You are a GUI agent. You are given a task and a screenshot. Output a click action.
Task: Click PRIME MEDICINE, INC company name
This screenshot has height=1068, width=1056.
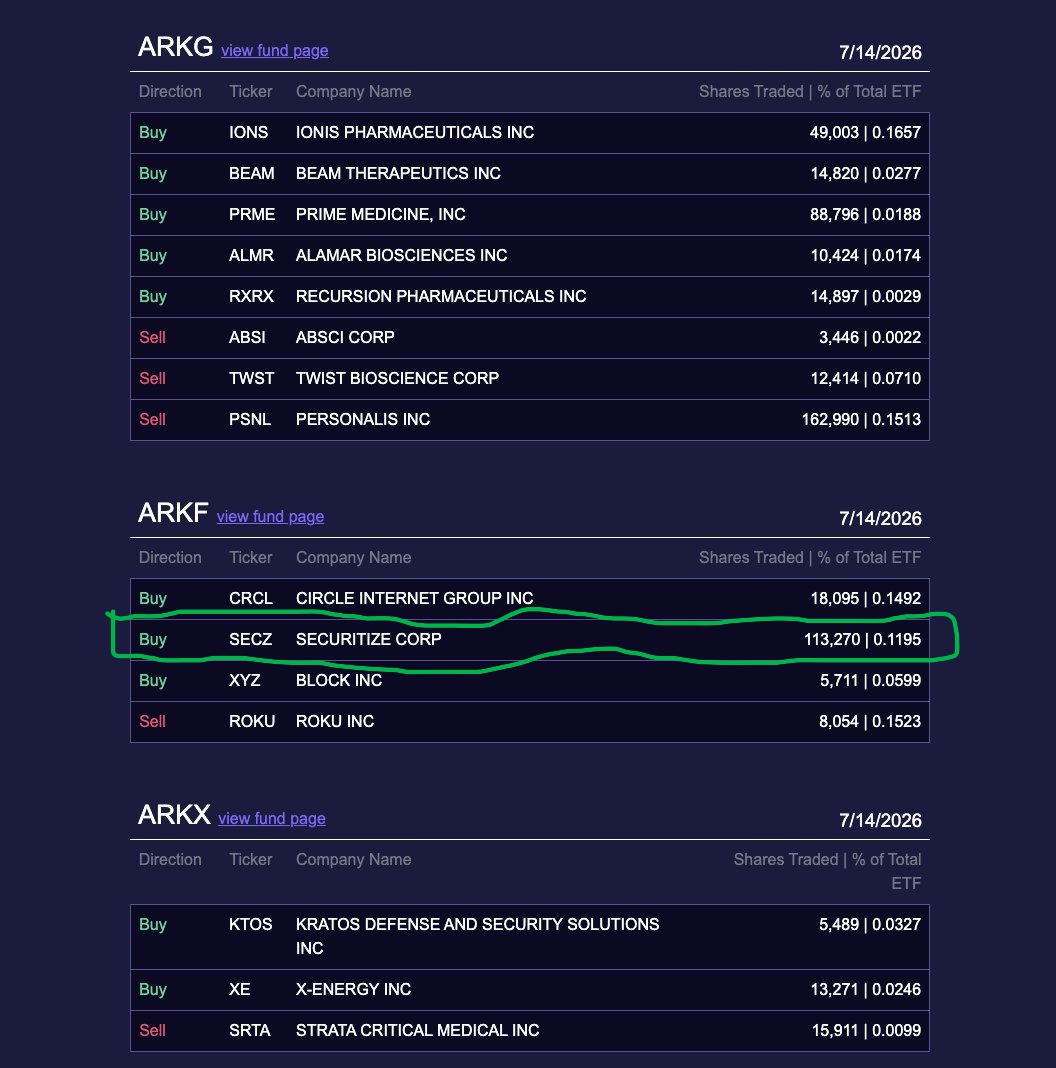381,214
